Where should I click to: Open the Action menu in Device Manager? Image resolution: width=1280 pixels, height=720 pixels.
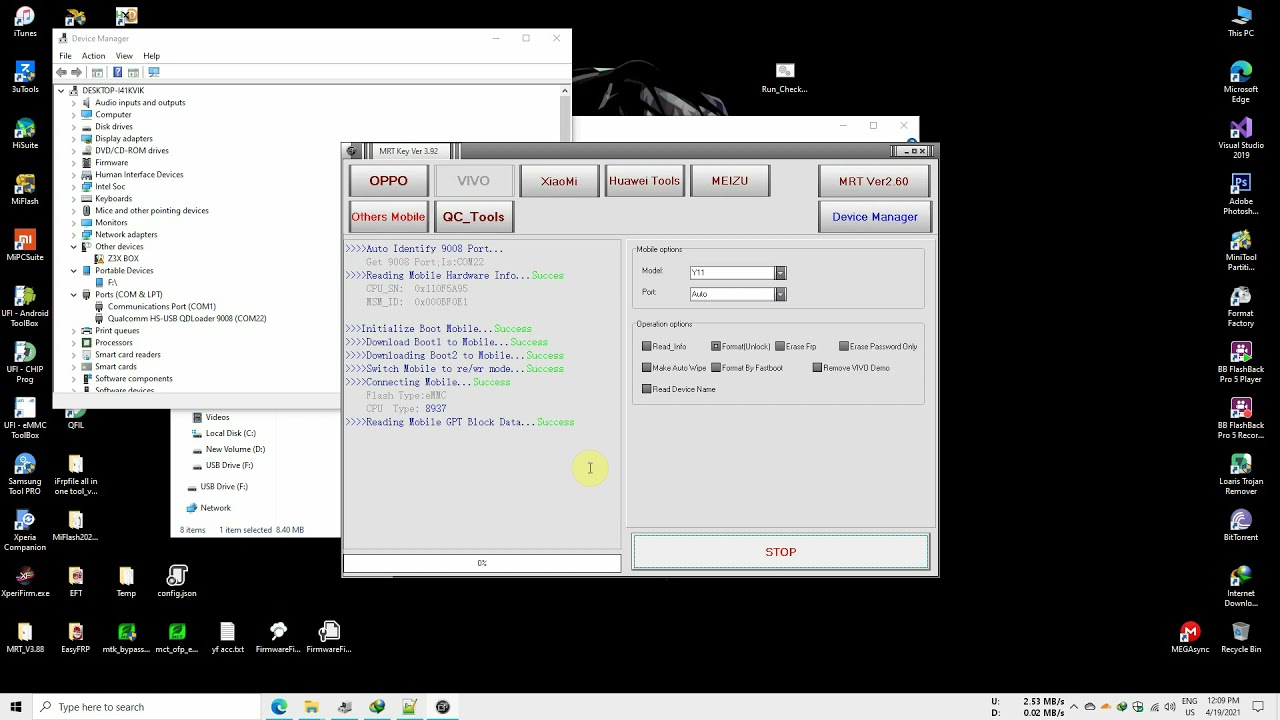pyautogui.click(x=93, y=56)
